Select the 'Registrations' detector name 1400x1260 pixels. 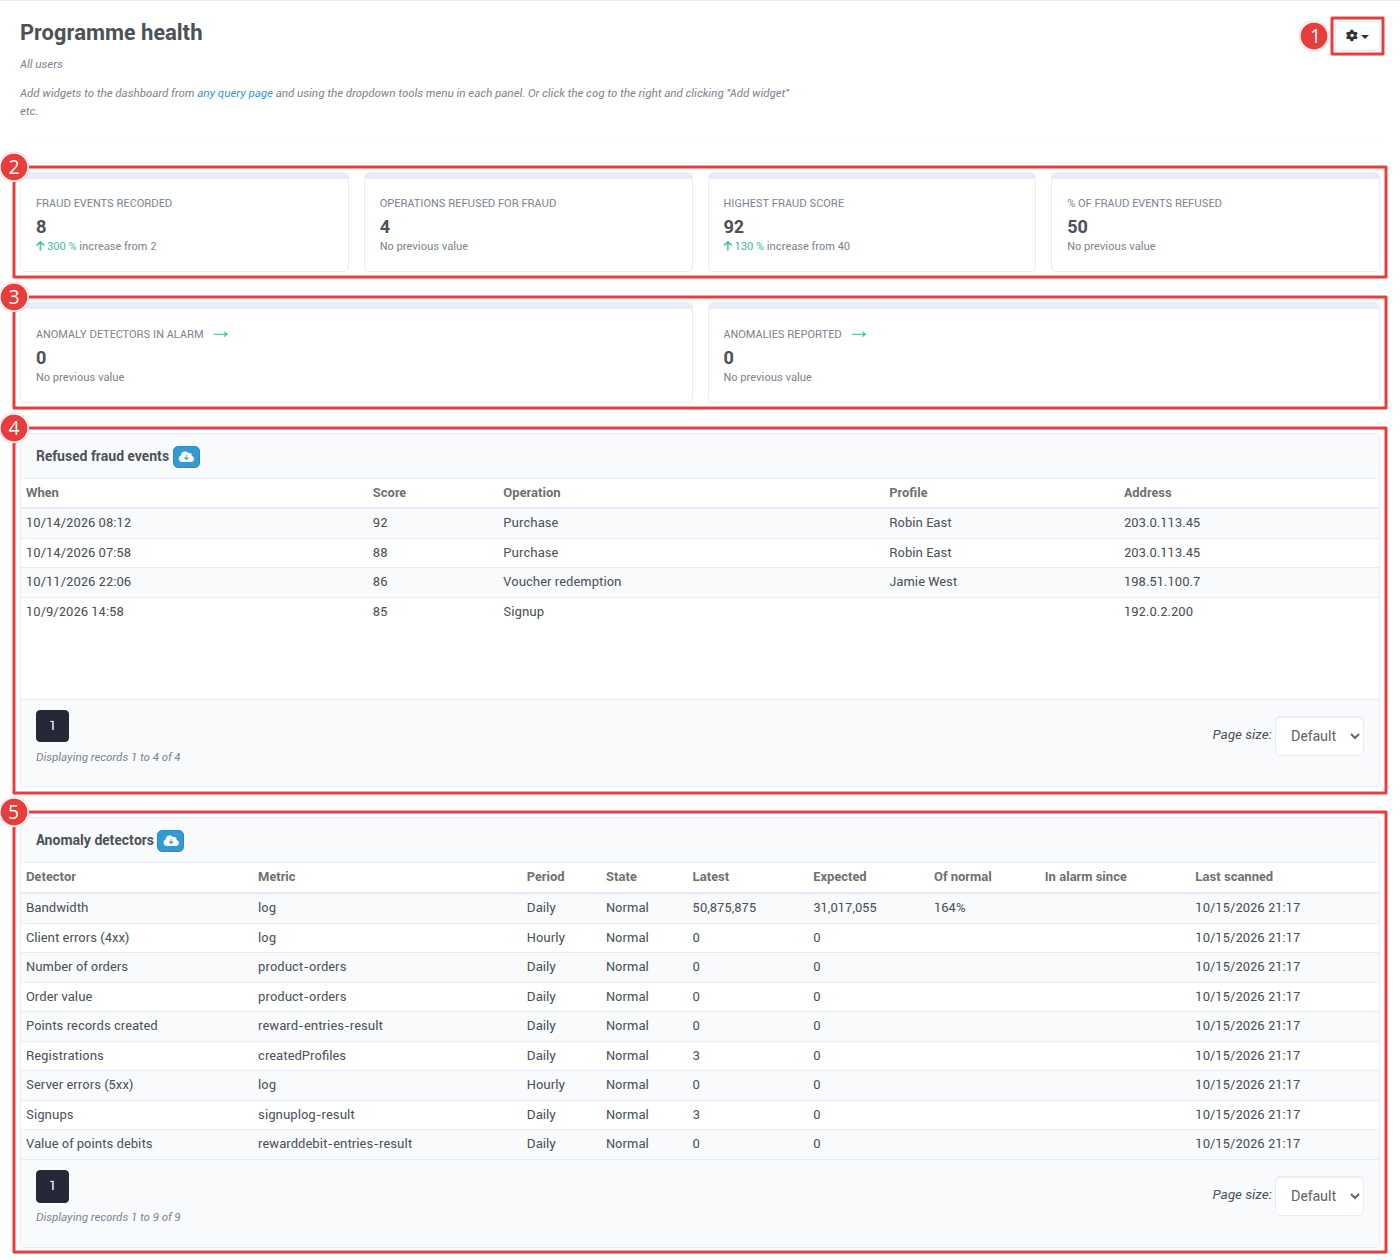pos(65,1056)
